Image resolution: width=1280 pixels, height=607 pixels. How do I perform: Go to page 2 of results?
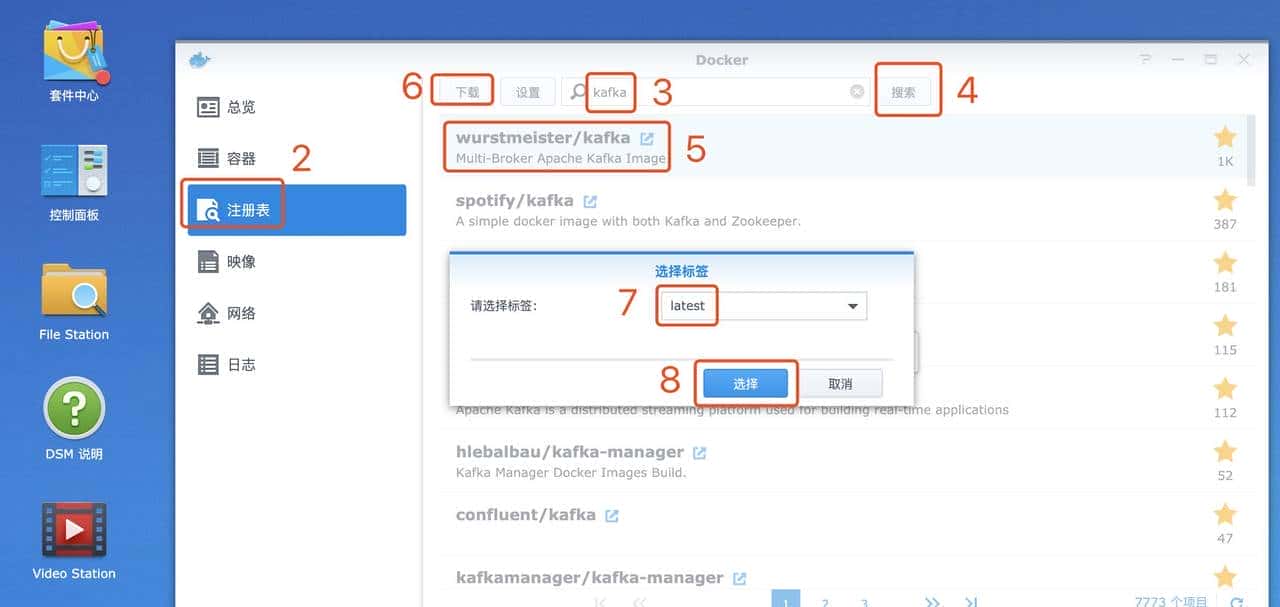[x=825, y=602]
